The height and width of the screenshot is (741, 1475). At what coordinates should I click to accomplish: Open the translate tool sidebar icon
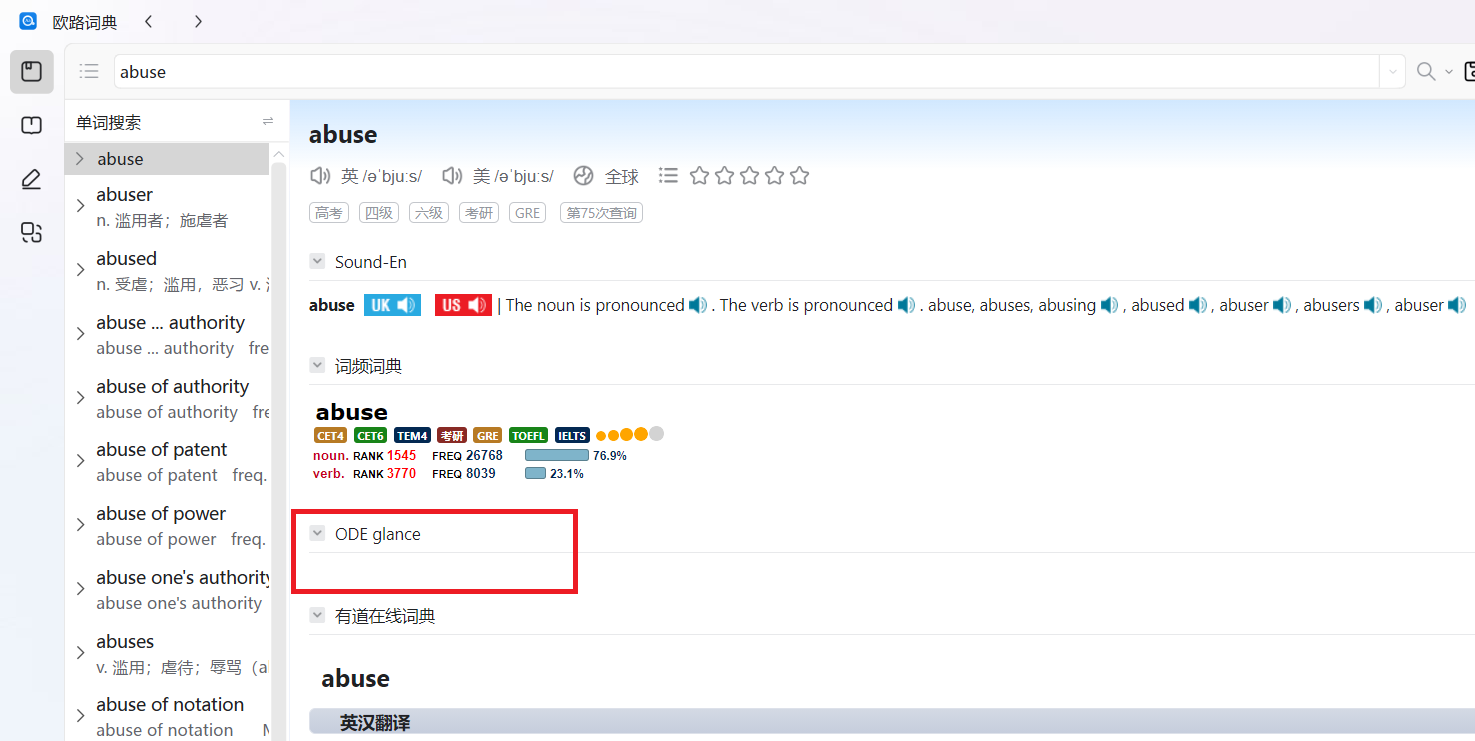pos(31,233)
